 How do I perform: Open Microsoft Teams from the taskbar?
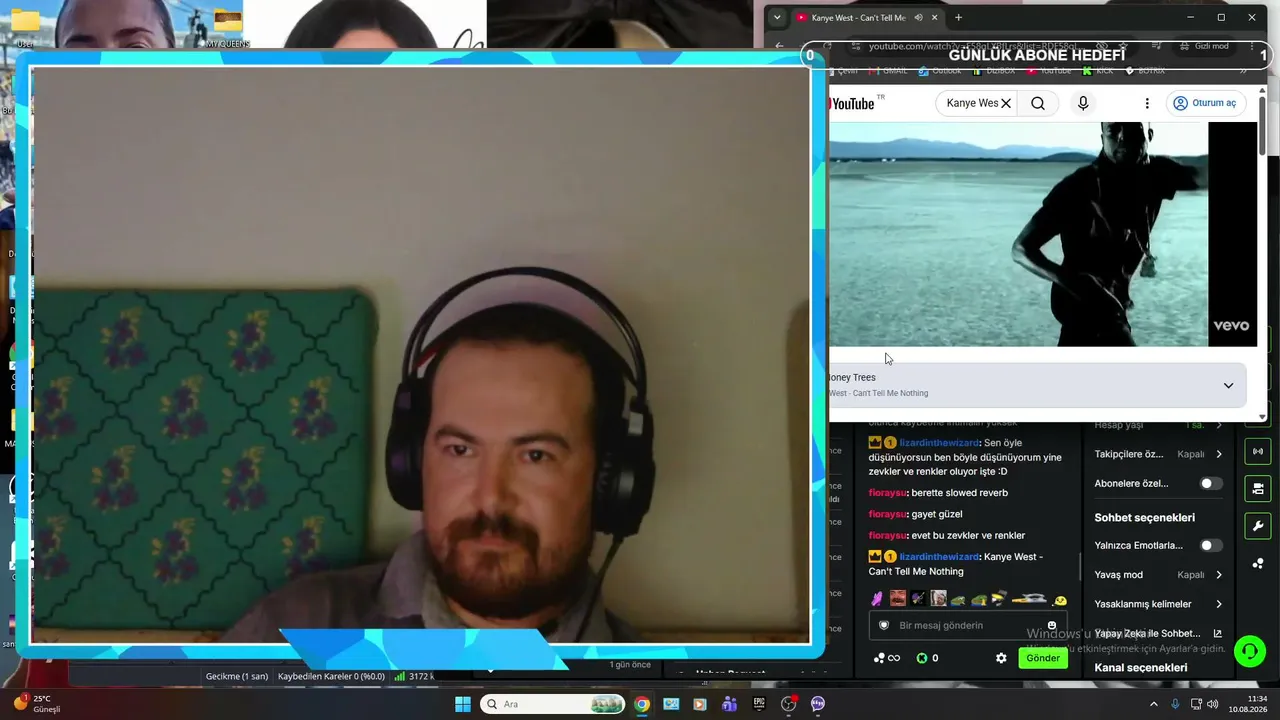coord(729,704)
